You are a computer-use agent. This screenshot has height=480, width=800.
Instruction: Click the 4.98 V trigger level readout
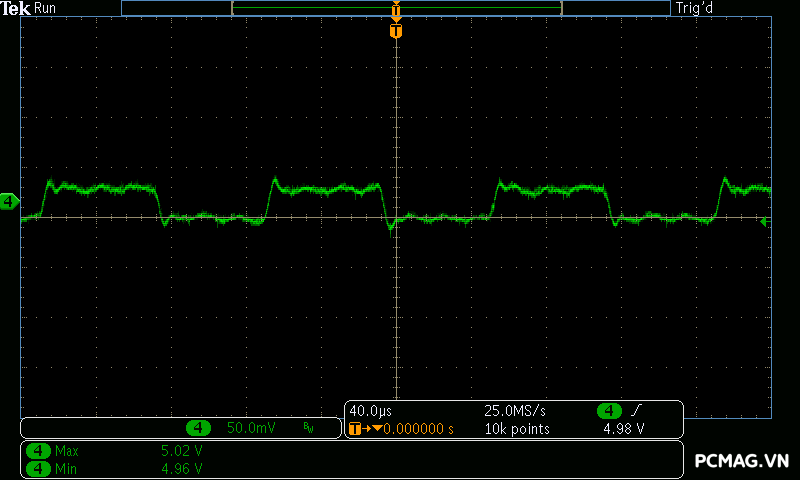623,429
